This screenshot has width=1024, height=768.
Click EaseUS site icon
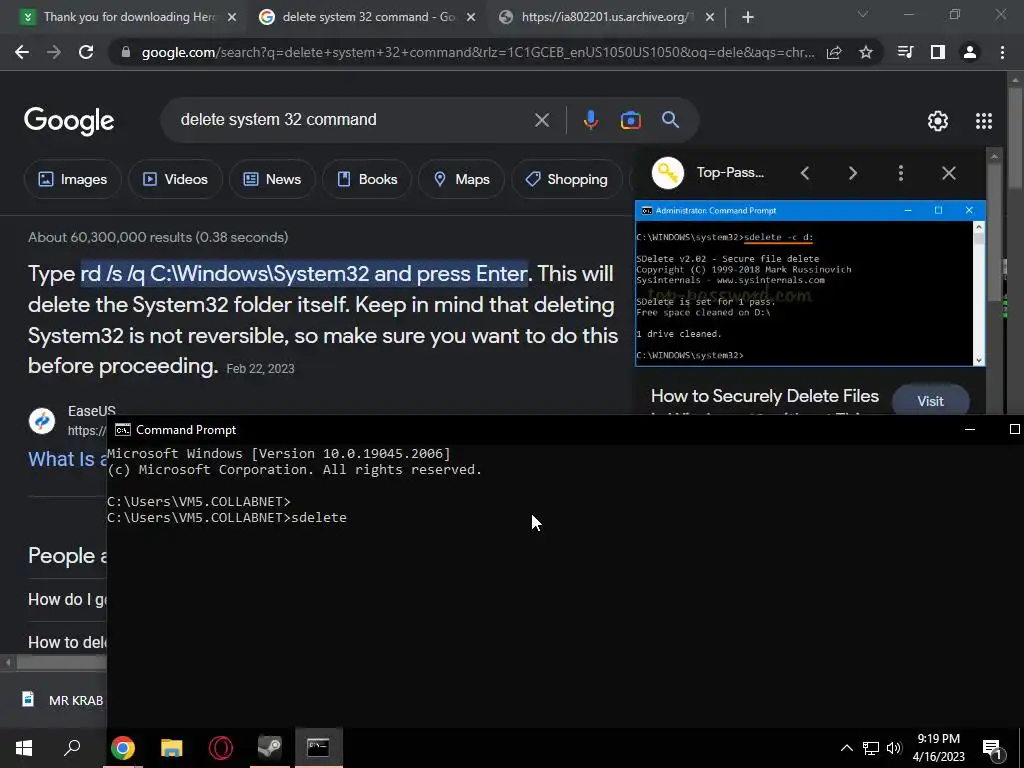pos(42,421)
